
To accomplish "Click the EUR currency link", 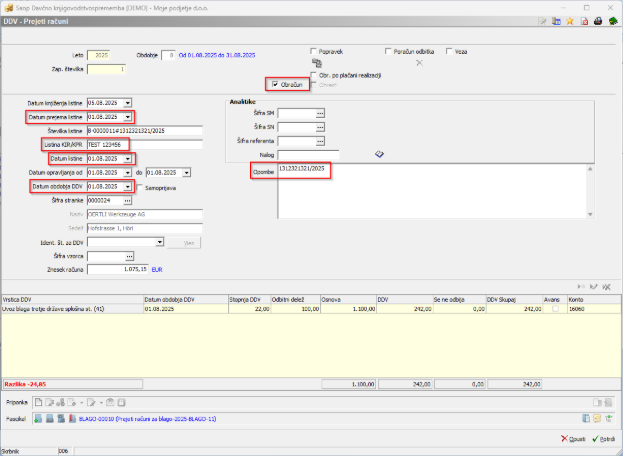I will pos(157,270).
